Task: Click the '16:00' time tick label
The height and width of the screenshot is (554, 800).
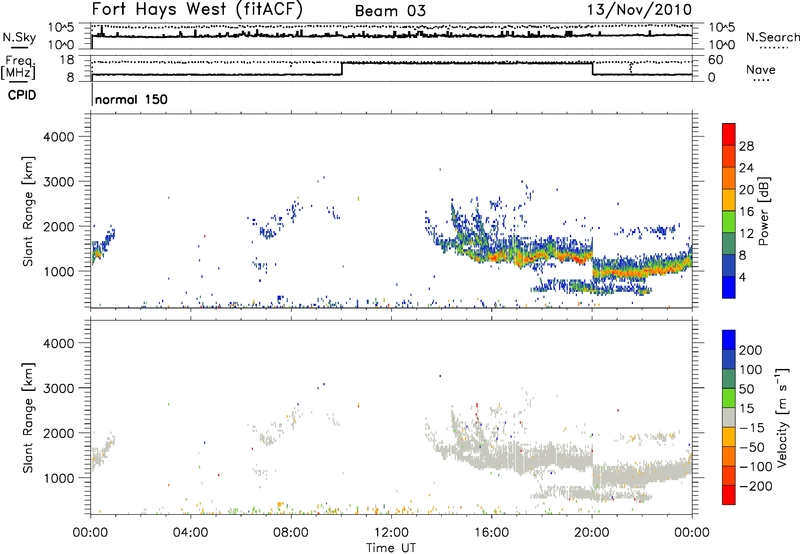Action: point(491,533)
